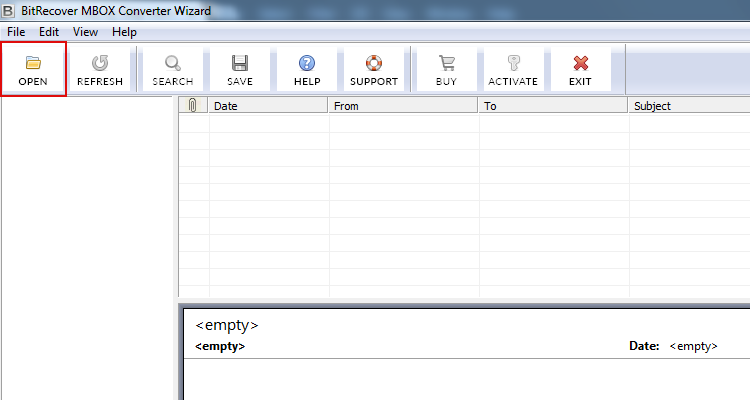This screenshot has height=400, width=750.
Task: Click the BitRecover app icon in title bar
Action: click(x=8, y=10)
